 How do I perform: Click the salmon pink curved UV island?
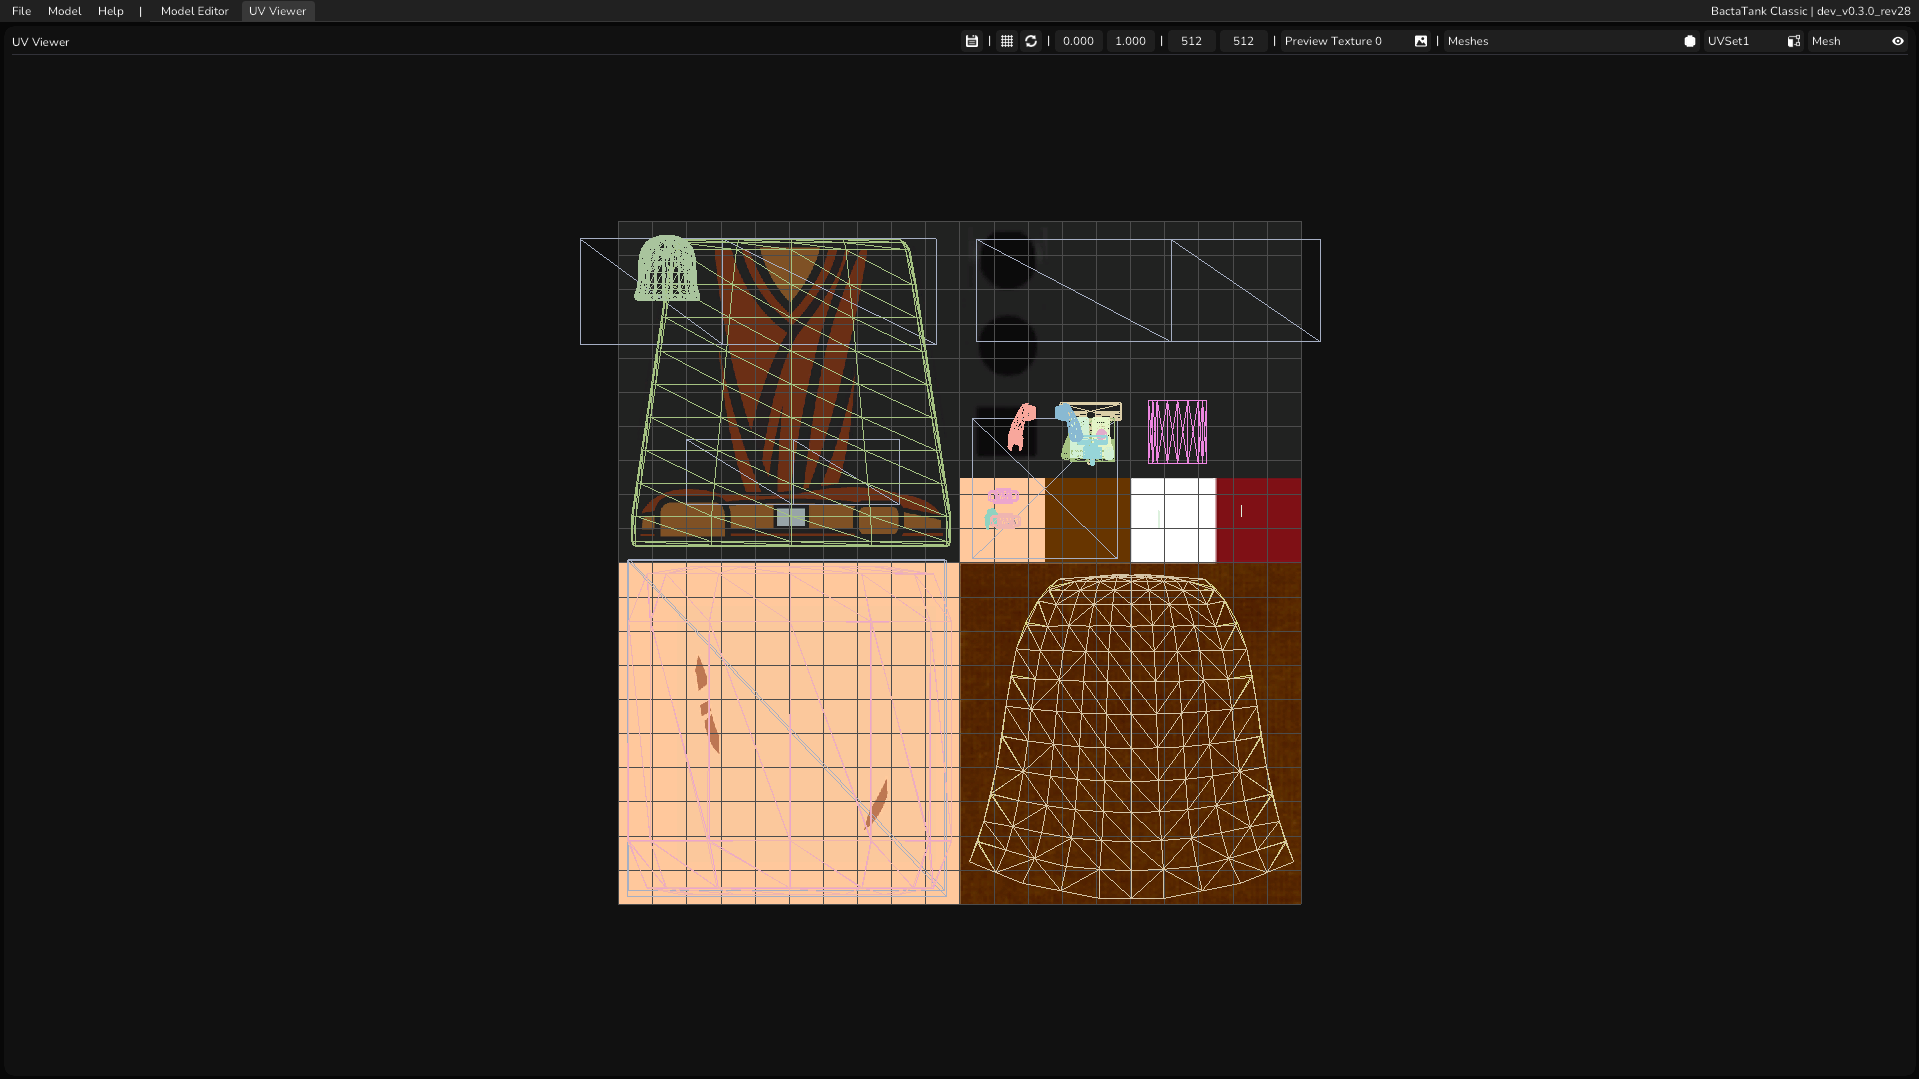(x=1021, y=427)
